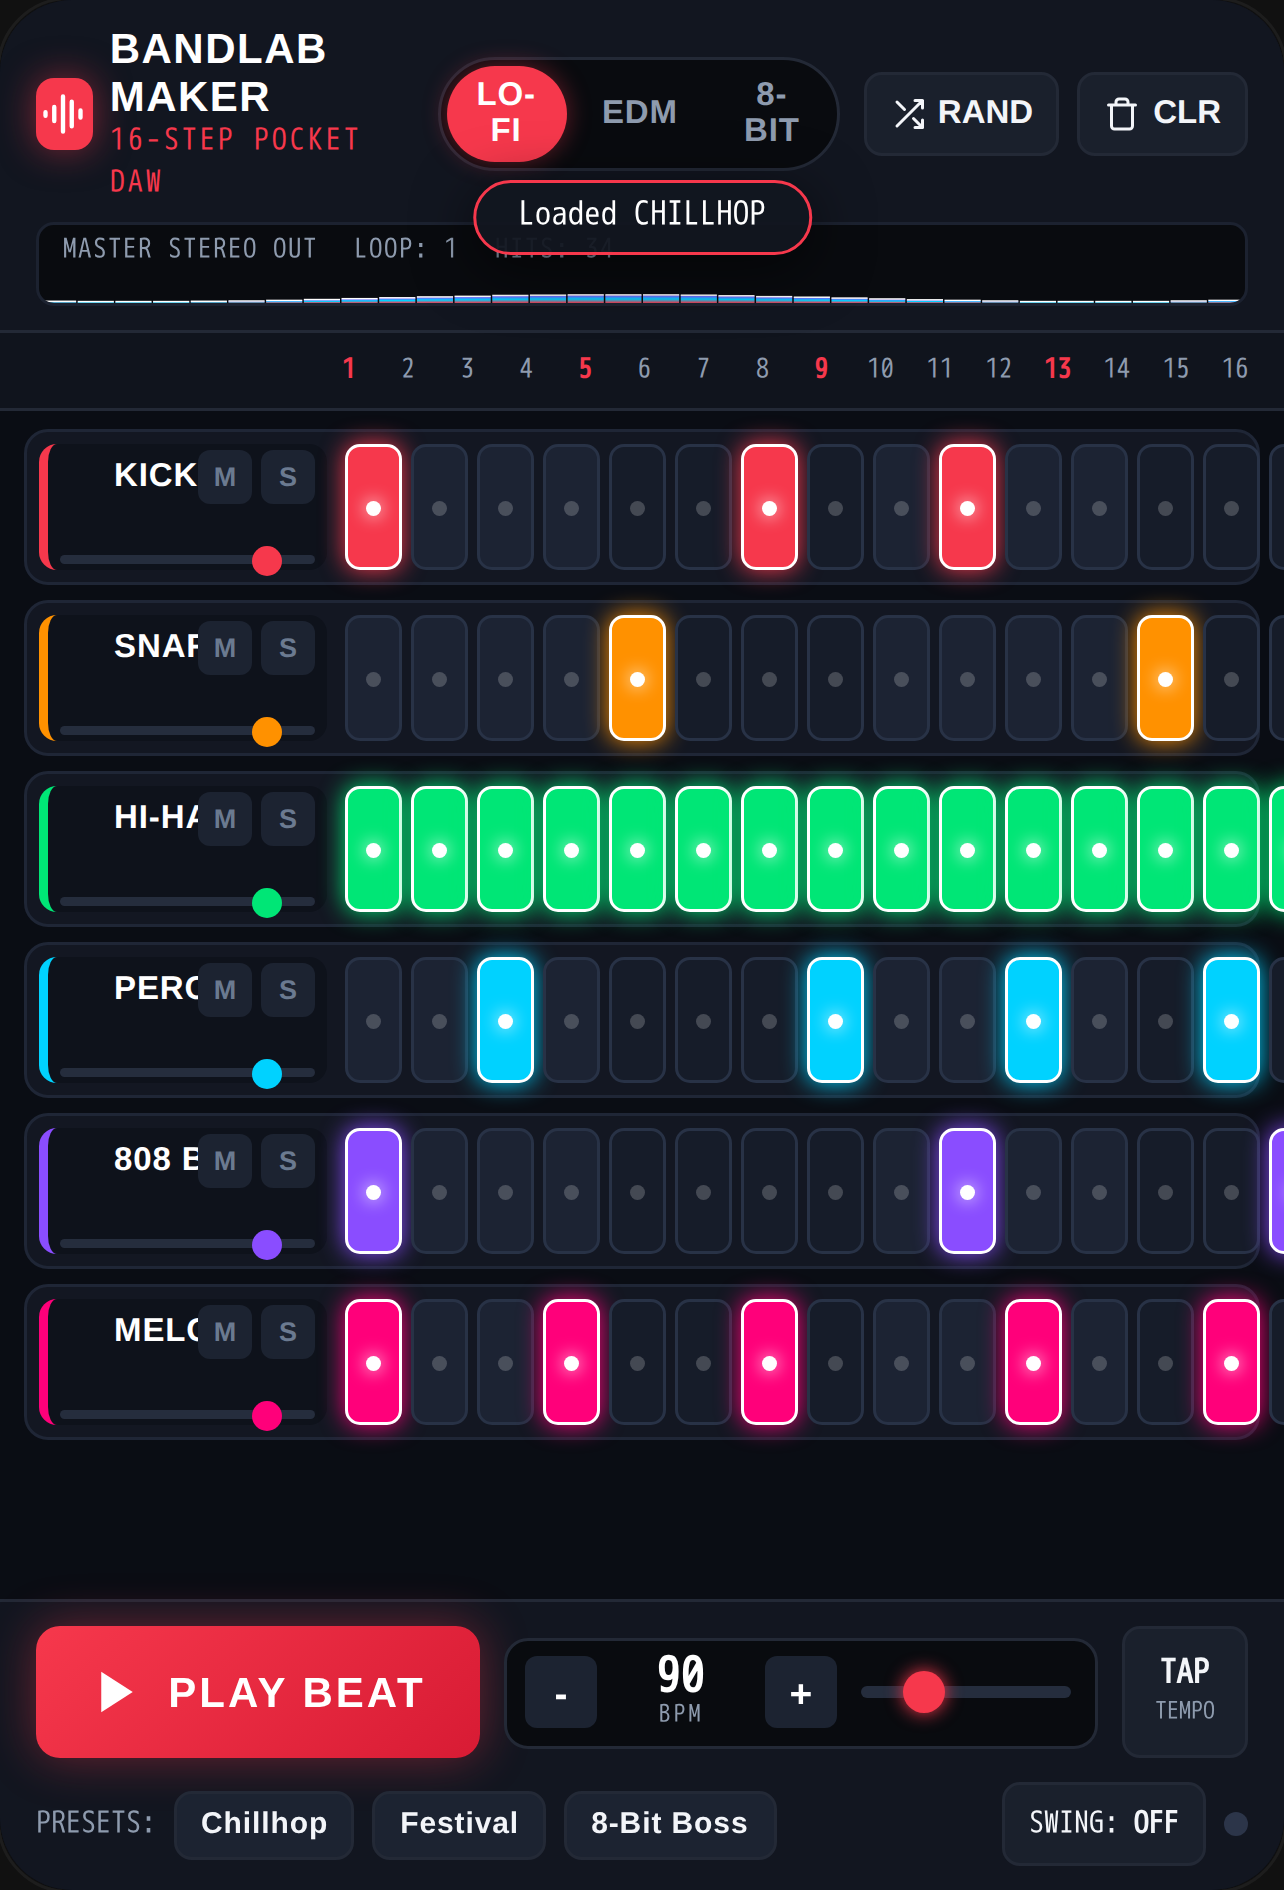Turn off KICK step 7 pad
The image size is (1284, 1890).
point(769,507)
